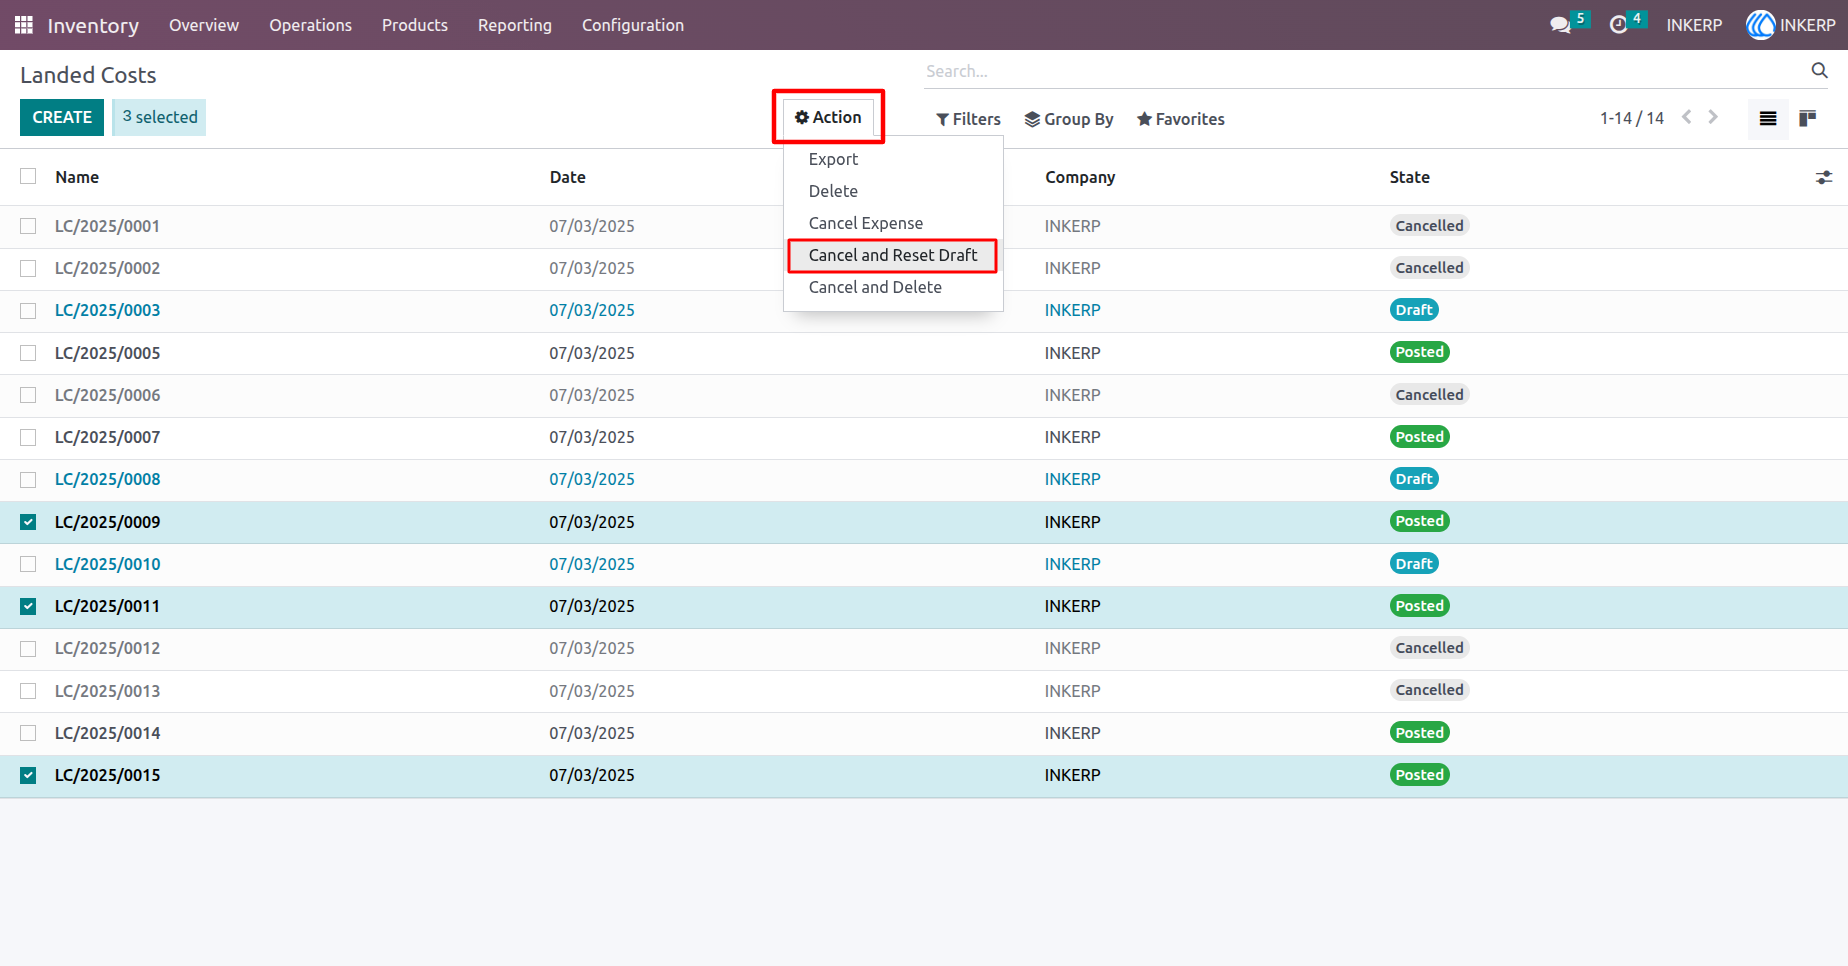Open record LC/2025/0008

[108, 479]
